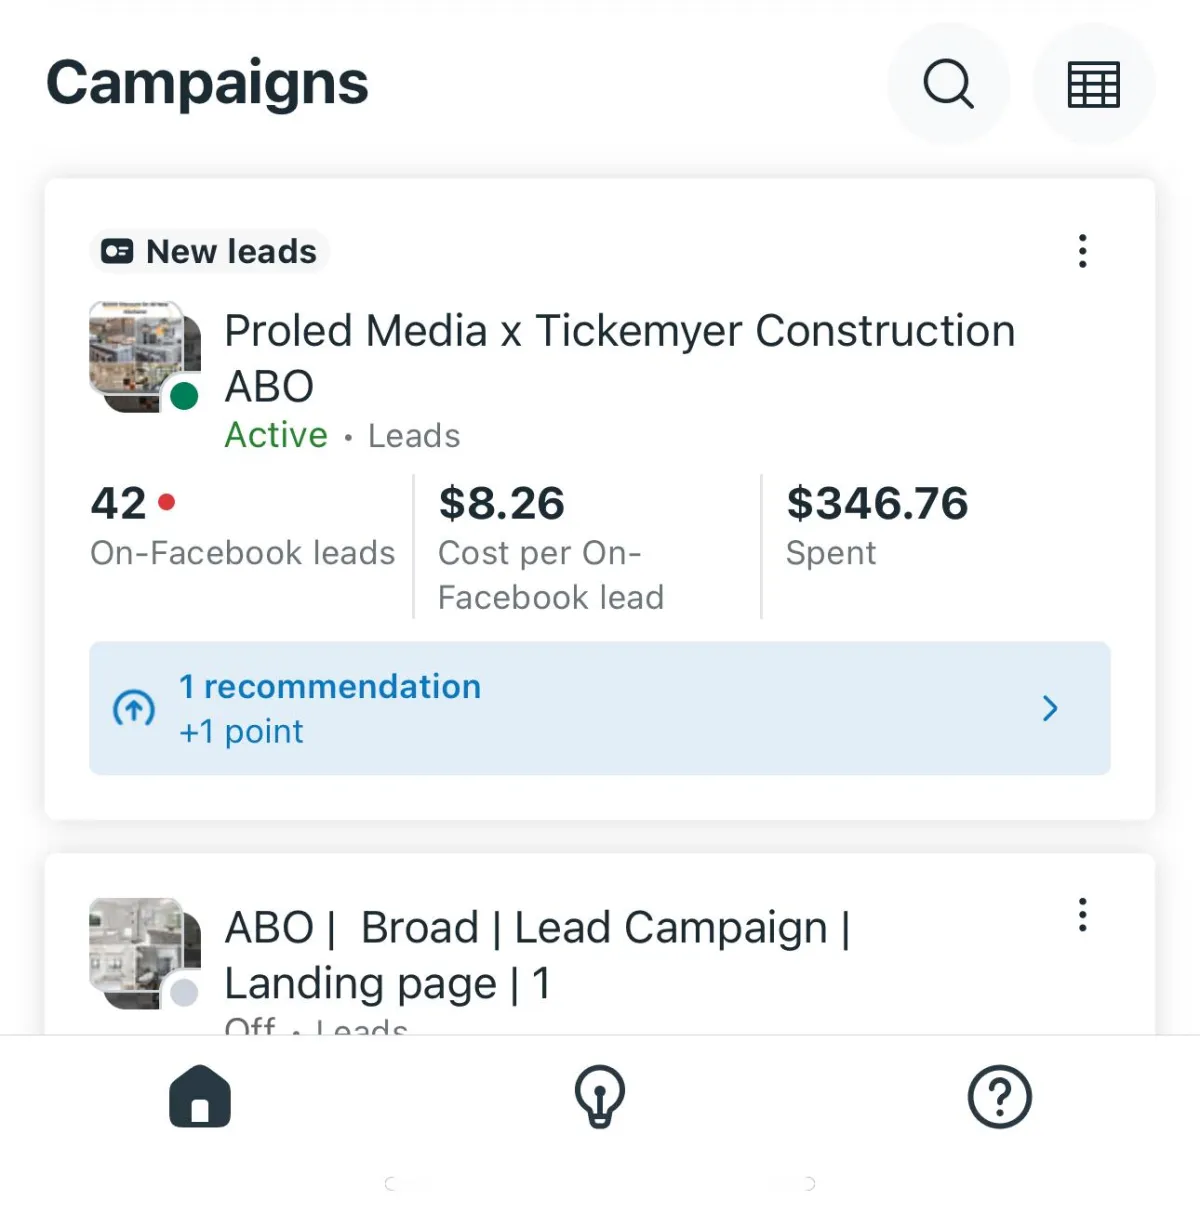Go to Home tab in bottom bar

tap(200, 1097)
